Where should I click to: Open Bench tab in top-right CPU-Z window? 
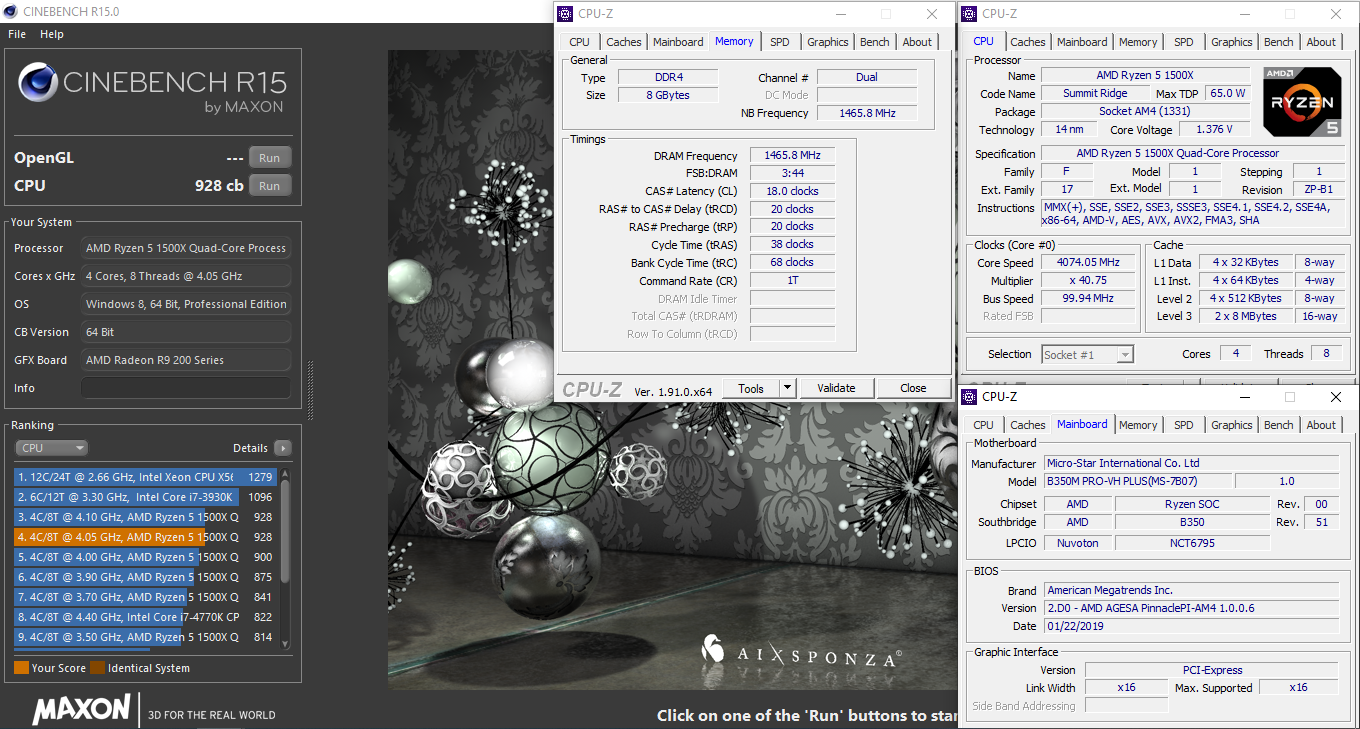tap(1279, 42)
